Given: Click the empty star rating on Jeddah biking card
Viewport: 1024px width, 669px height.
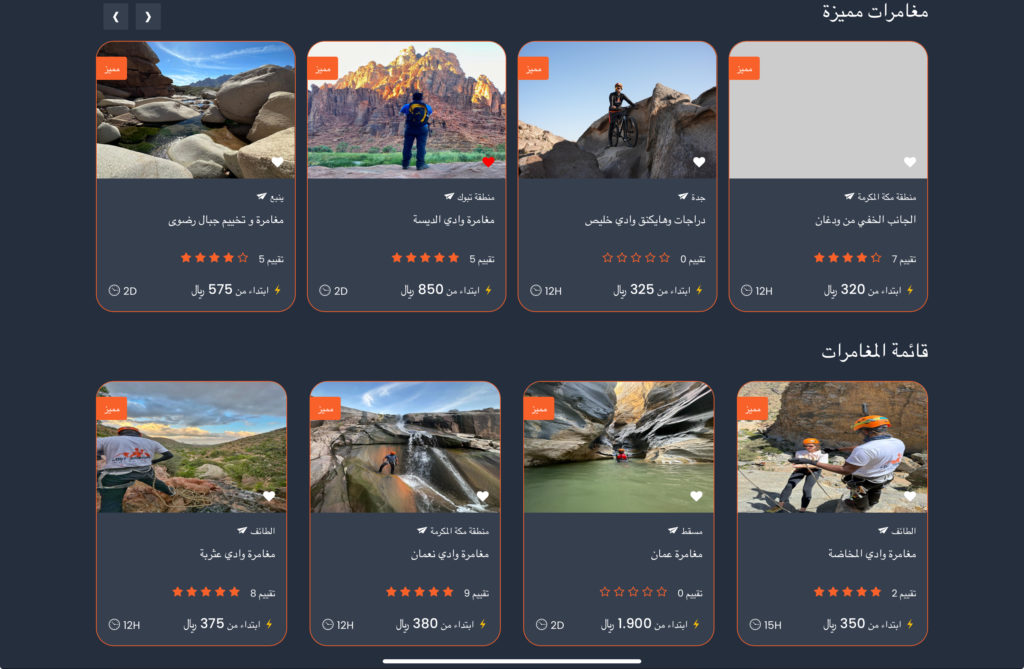Looking at the screenshot, I should point(636,258).
